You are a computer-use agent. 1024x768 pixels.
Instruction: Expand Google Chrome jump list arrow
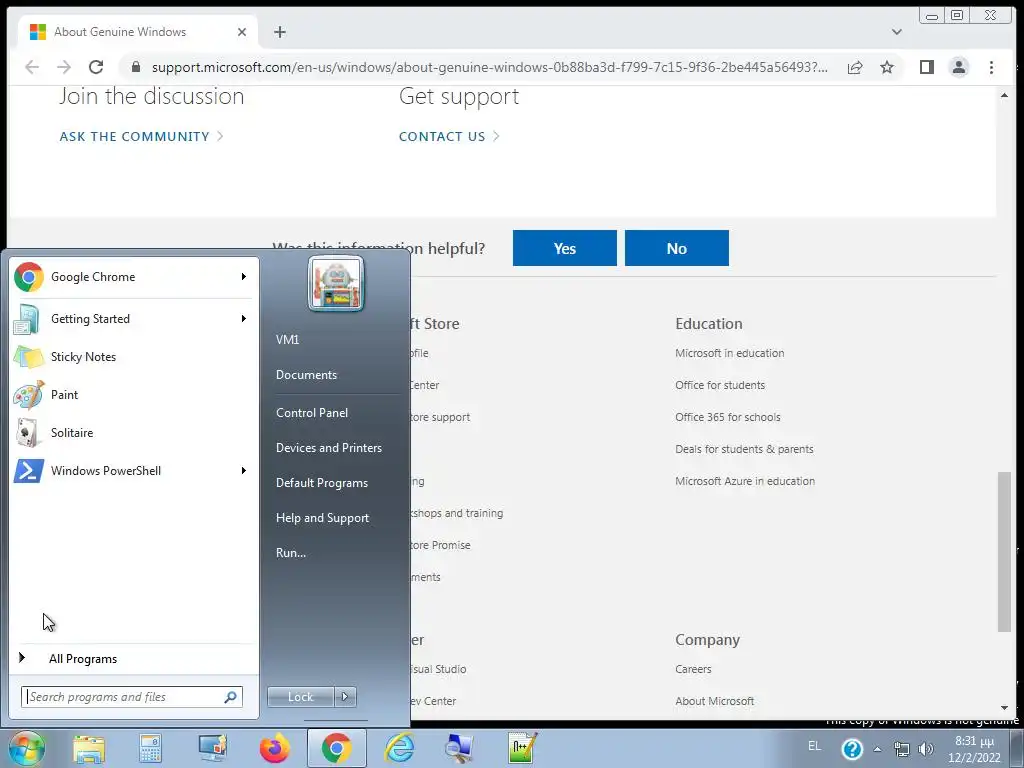pos(244,277)
